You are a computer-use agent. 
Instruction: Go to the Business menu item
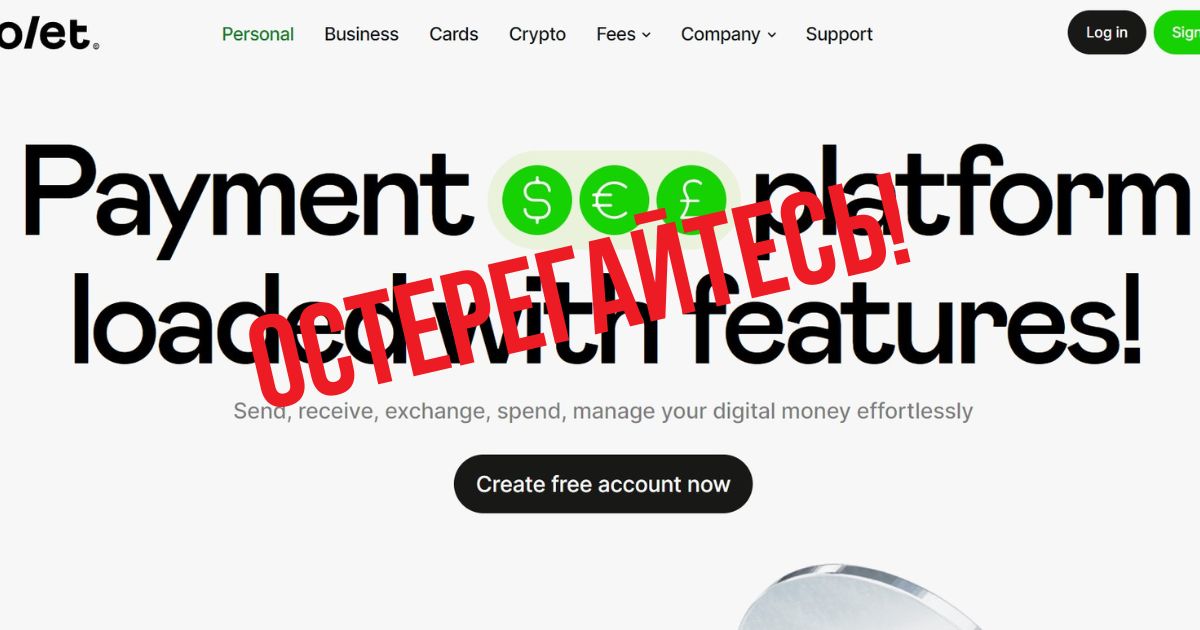click(x=361, y=34)
